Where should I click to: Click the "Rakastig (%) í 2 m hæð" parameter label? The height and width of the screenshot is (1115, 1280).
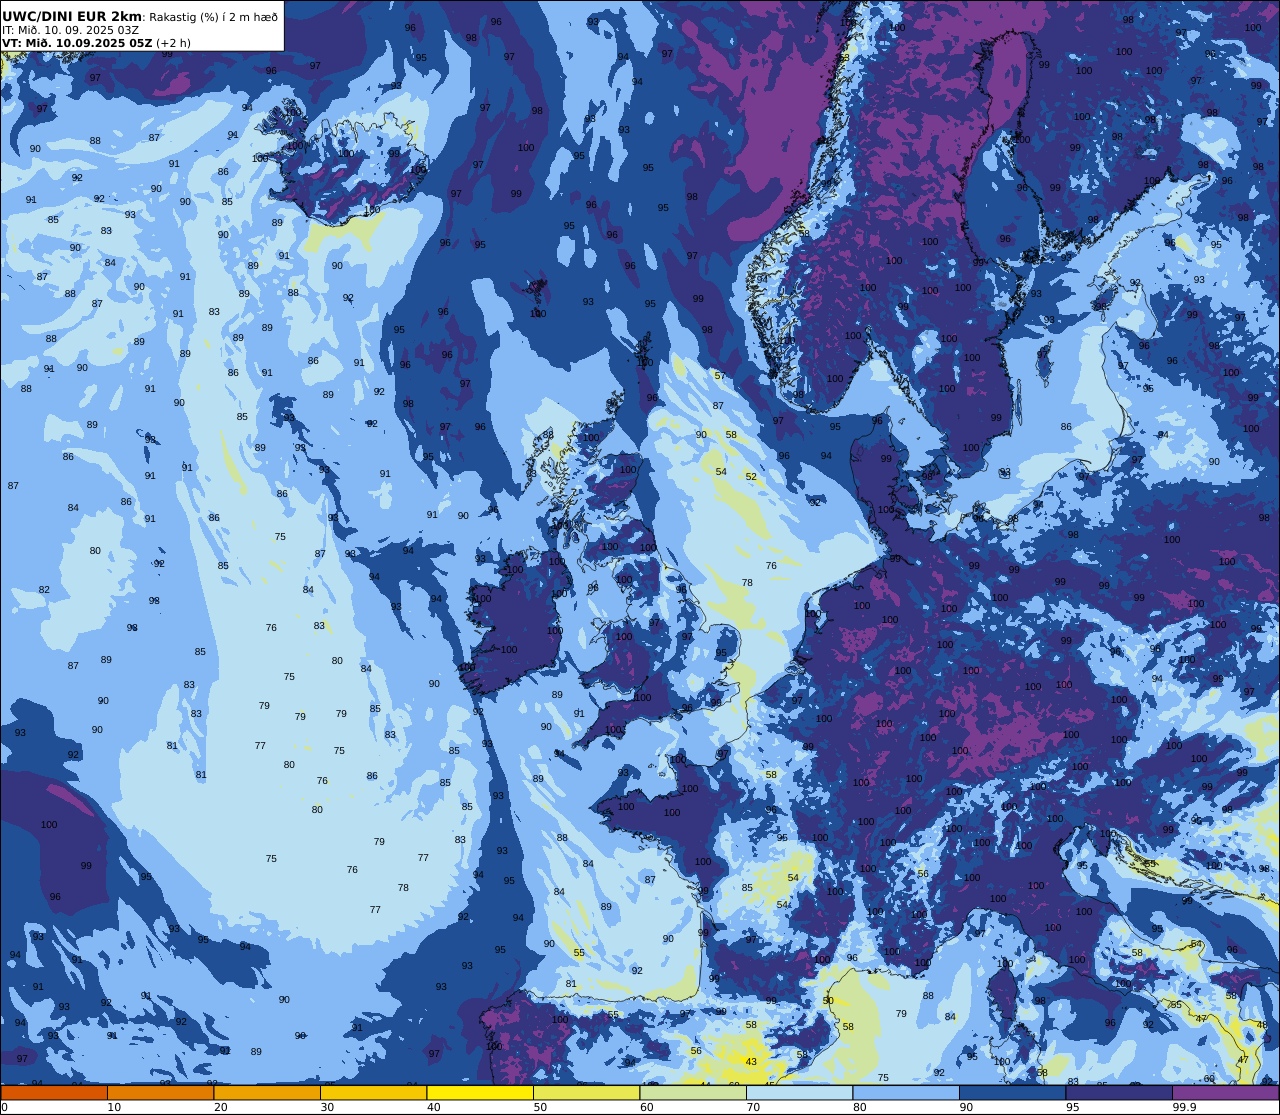214,17
